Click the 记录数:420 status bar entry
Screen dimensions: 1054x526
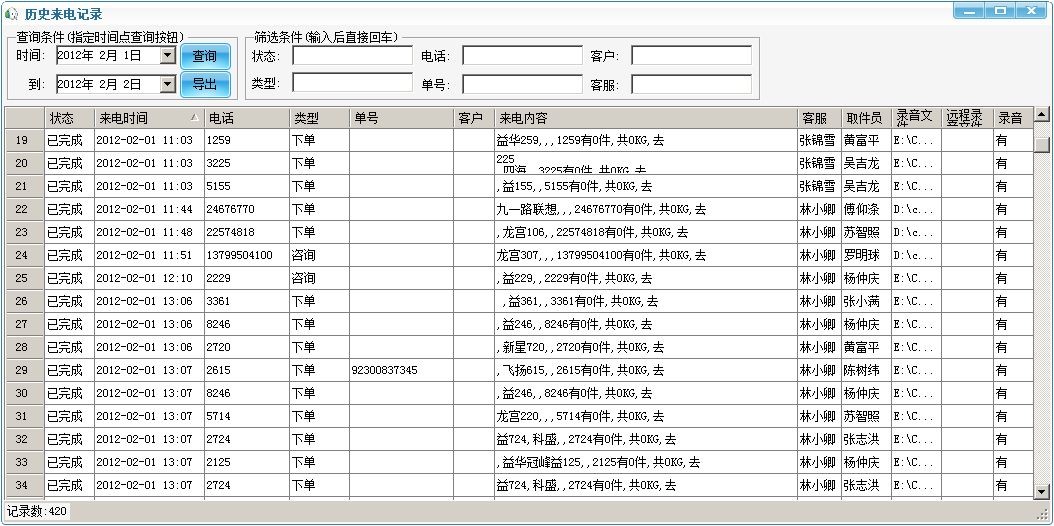pos(37,512)
